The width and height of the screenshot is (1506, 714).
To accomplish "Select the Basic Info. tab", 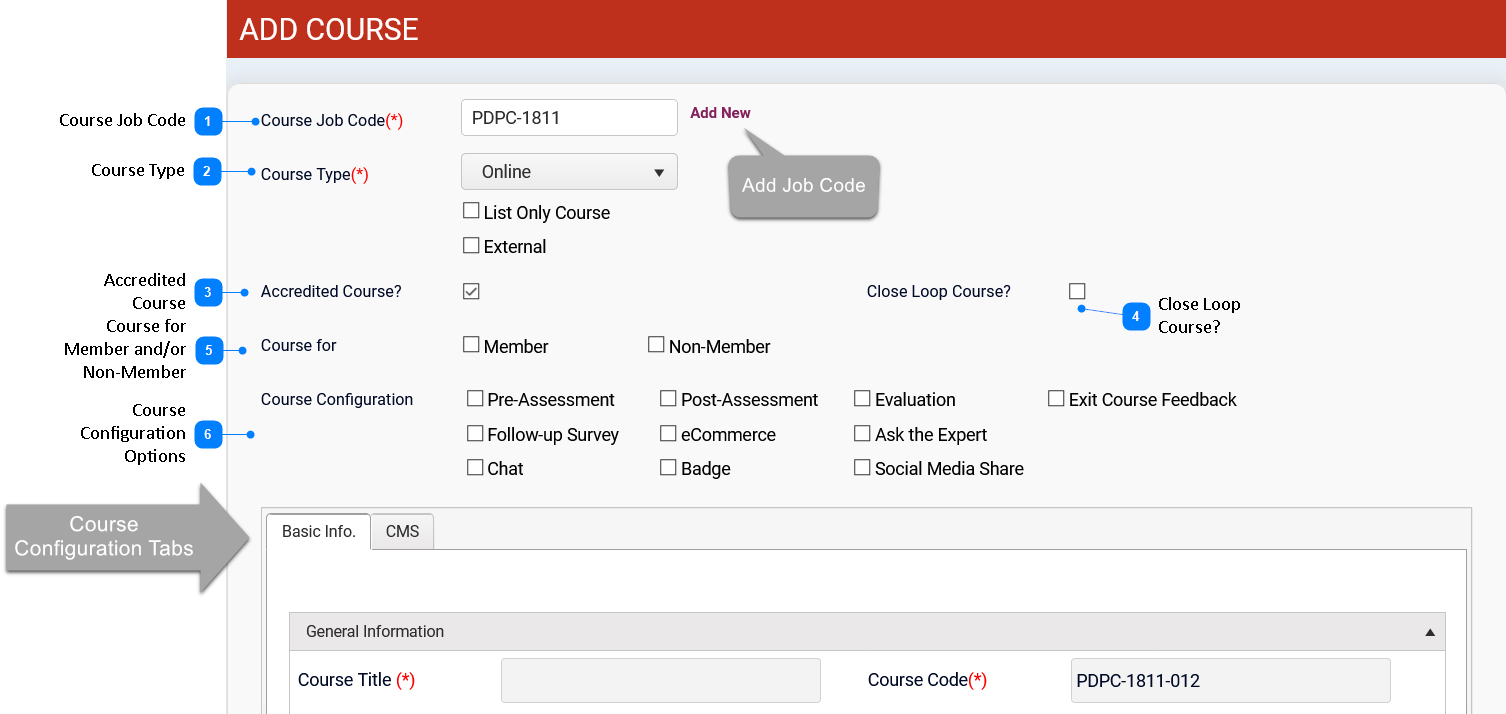I will 318,532.
